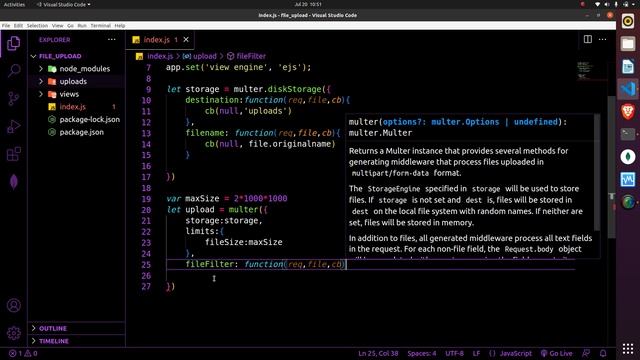Viewport: 640px width, 360px height.
Task: Open Files manager in Ubuntu dock
Action: pyautogui.click(x=628, y=44)
